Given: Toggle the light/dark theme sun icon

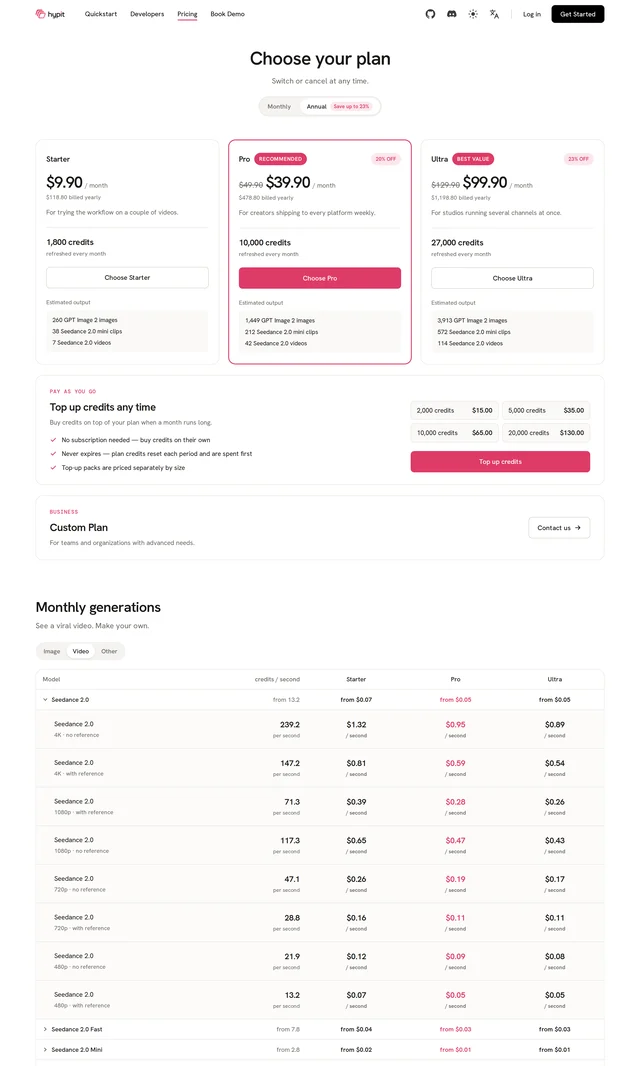Looking at the screenshot, I should point(473,14).
